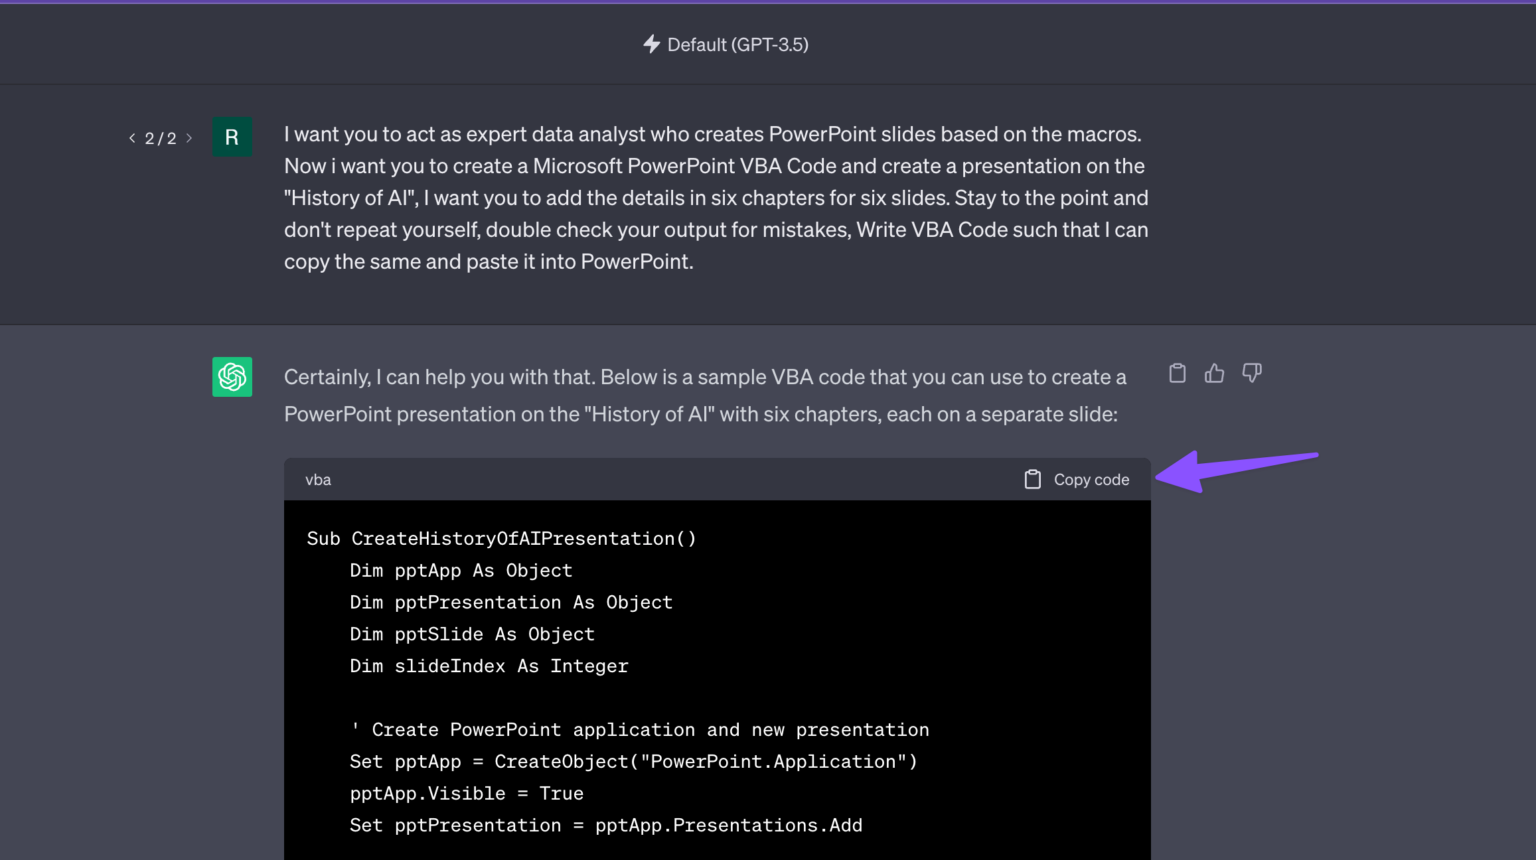The image size is (1536, 860).
Task: Select the thumbs down icon to report bad response
Action: point(1252,372)
